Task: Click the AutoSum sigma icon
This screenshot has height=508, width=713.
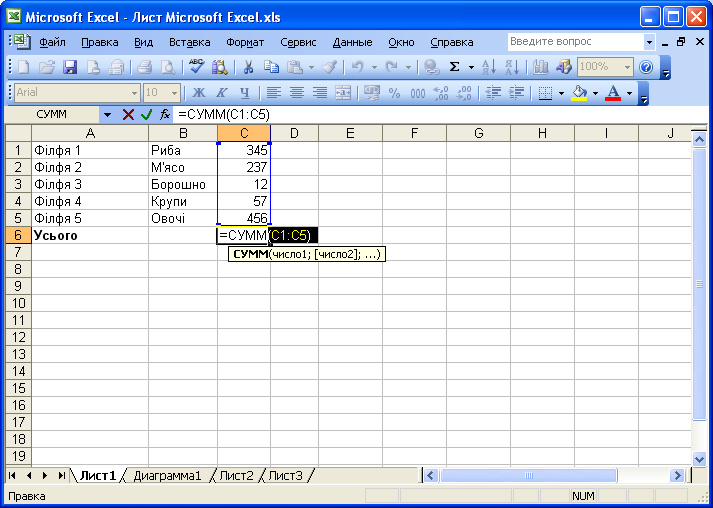Action: tap(454, 68)
